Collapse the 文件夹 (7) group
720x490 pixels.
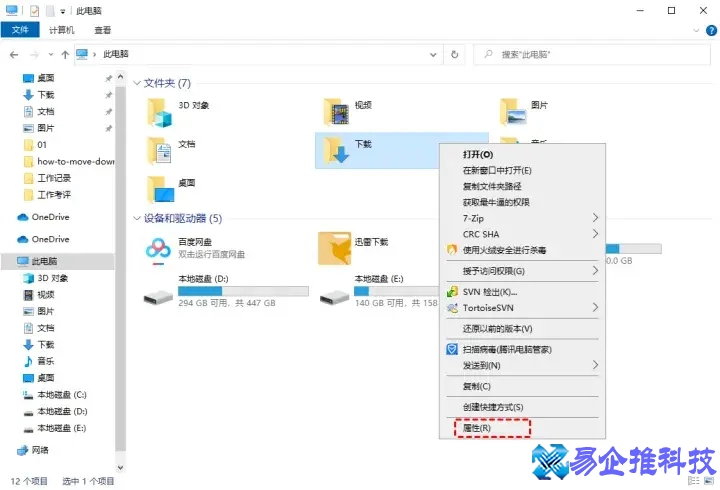(x=136, y=83)
